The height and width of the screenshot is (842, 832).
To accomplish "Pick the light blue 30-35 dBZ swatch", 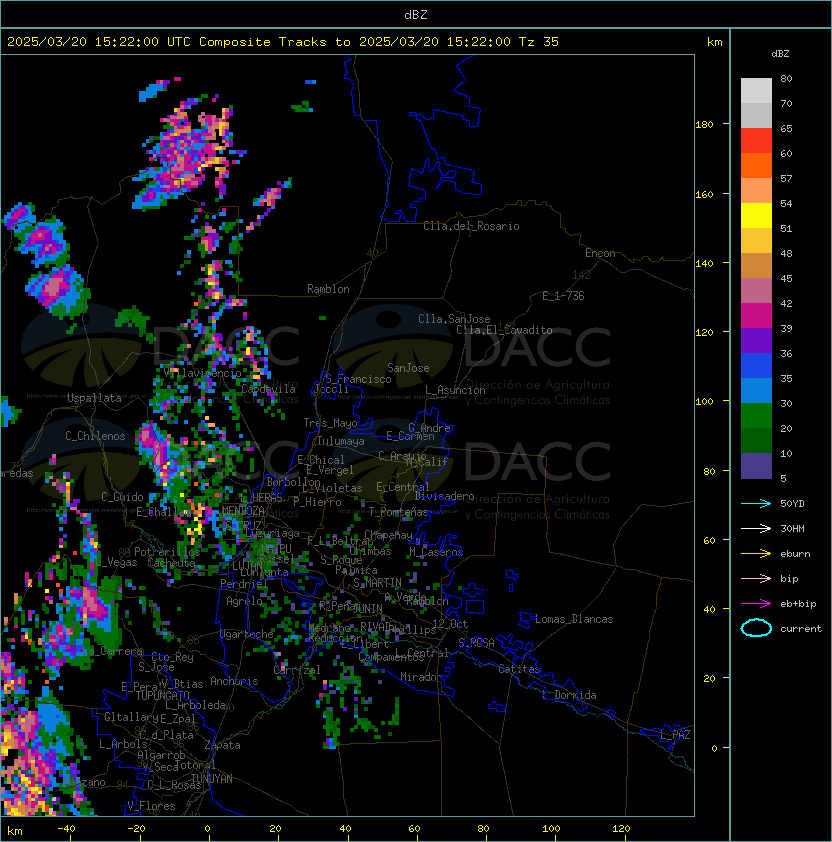I will coord(756,390).
